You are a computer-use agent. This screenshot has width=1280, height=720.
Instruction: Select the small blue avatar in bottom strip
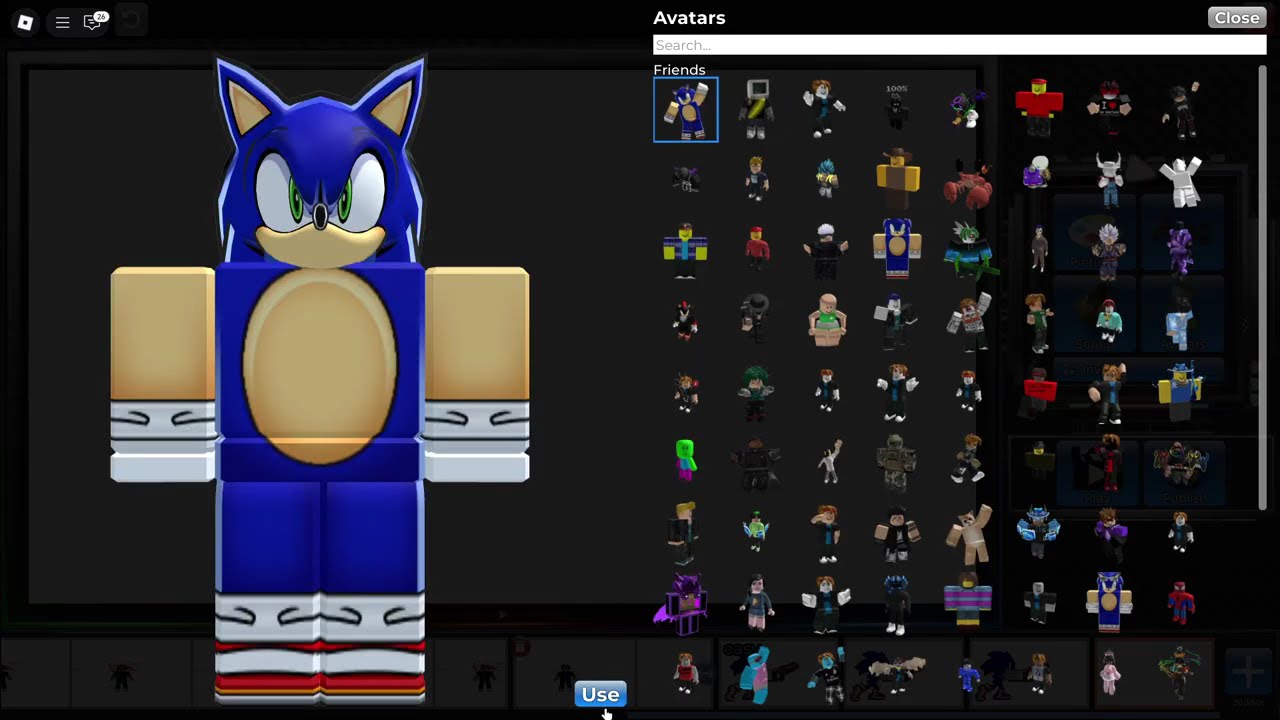pos(968,674)
